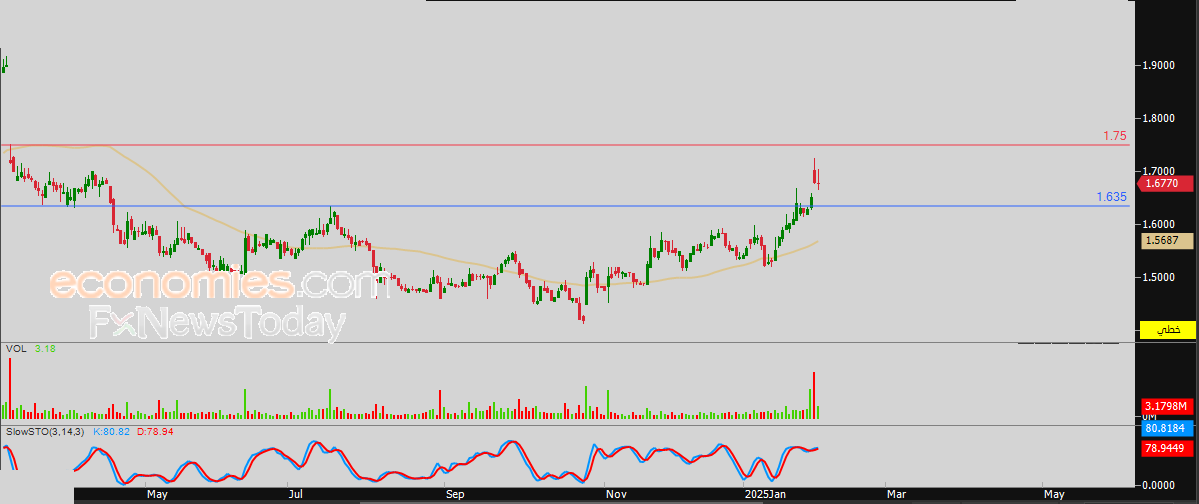The image size is (1199, 504).
Task: Select the K:80.82 stochastic reading
Action: point(112,432)
